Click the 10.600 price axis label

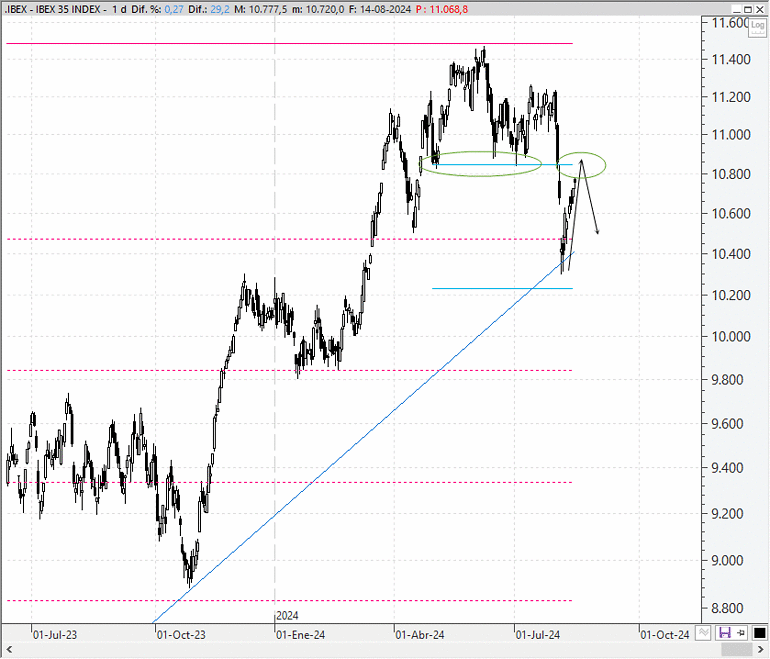point(731,214)
